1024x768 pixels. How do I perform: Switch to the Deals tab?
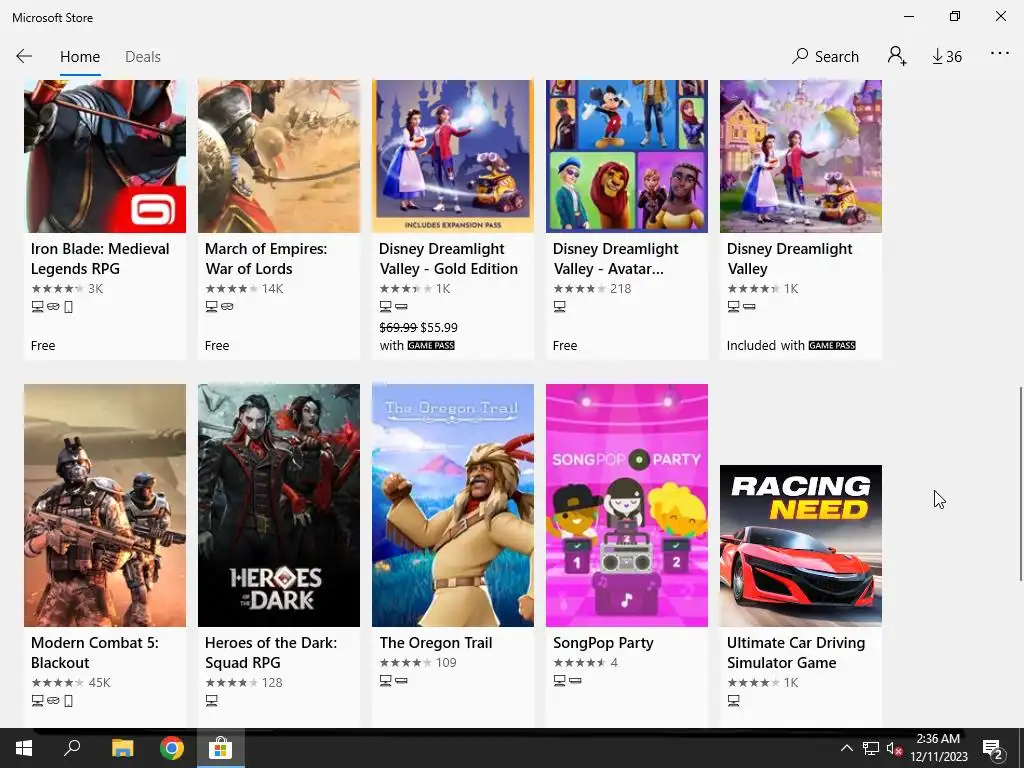142,57
